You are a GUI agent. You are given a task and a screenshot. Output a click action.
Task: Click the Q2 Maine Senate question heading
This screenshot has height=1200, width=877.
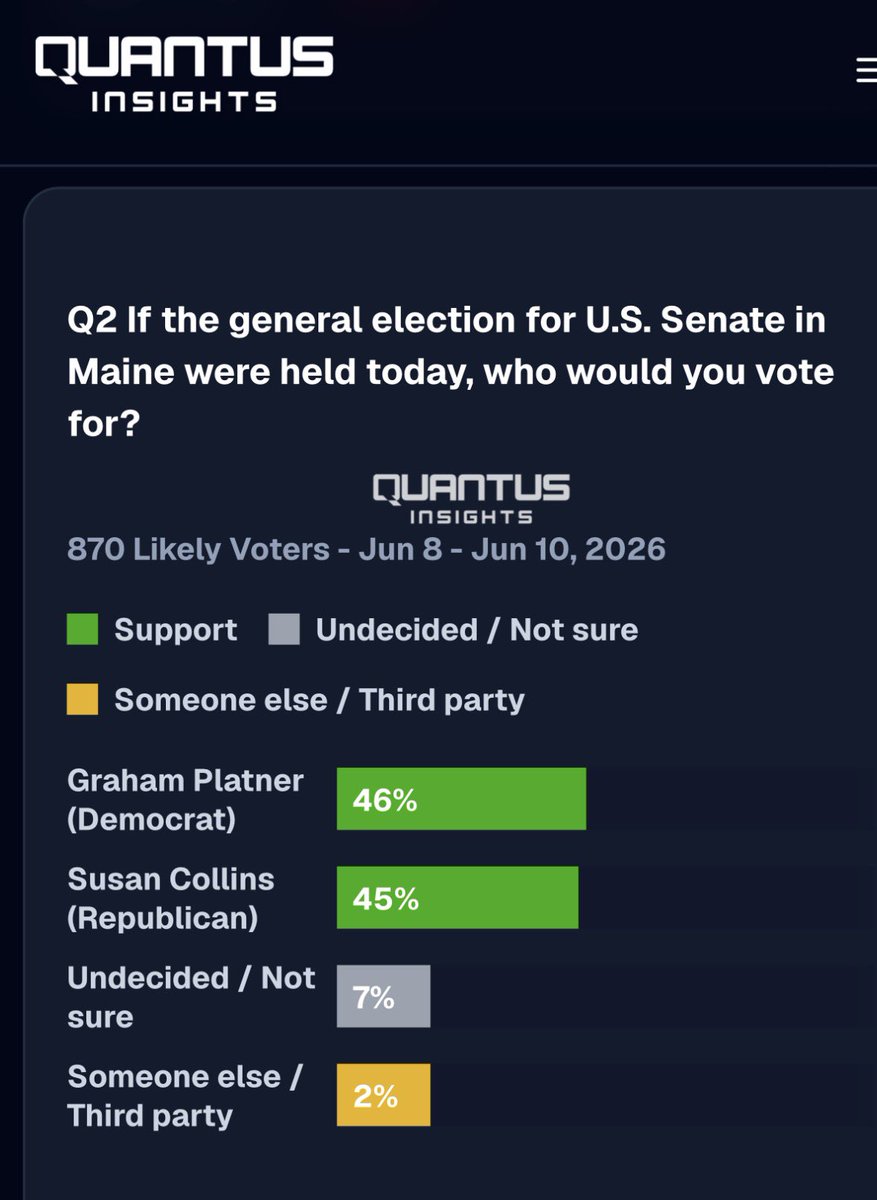click(450, 372)
